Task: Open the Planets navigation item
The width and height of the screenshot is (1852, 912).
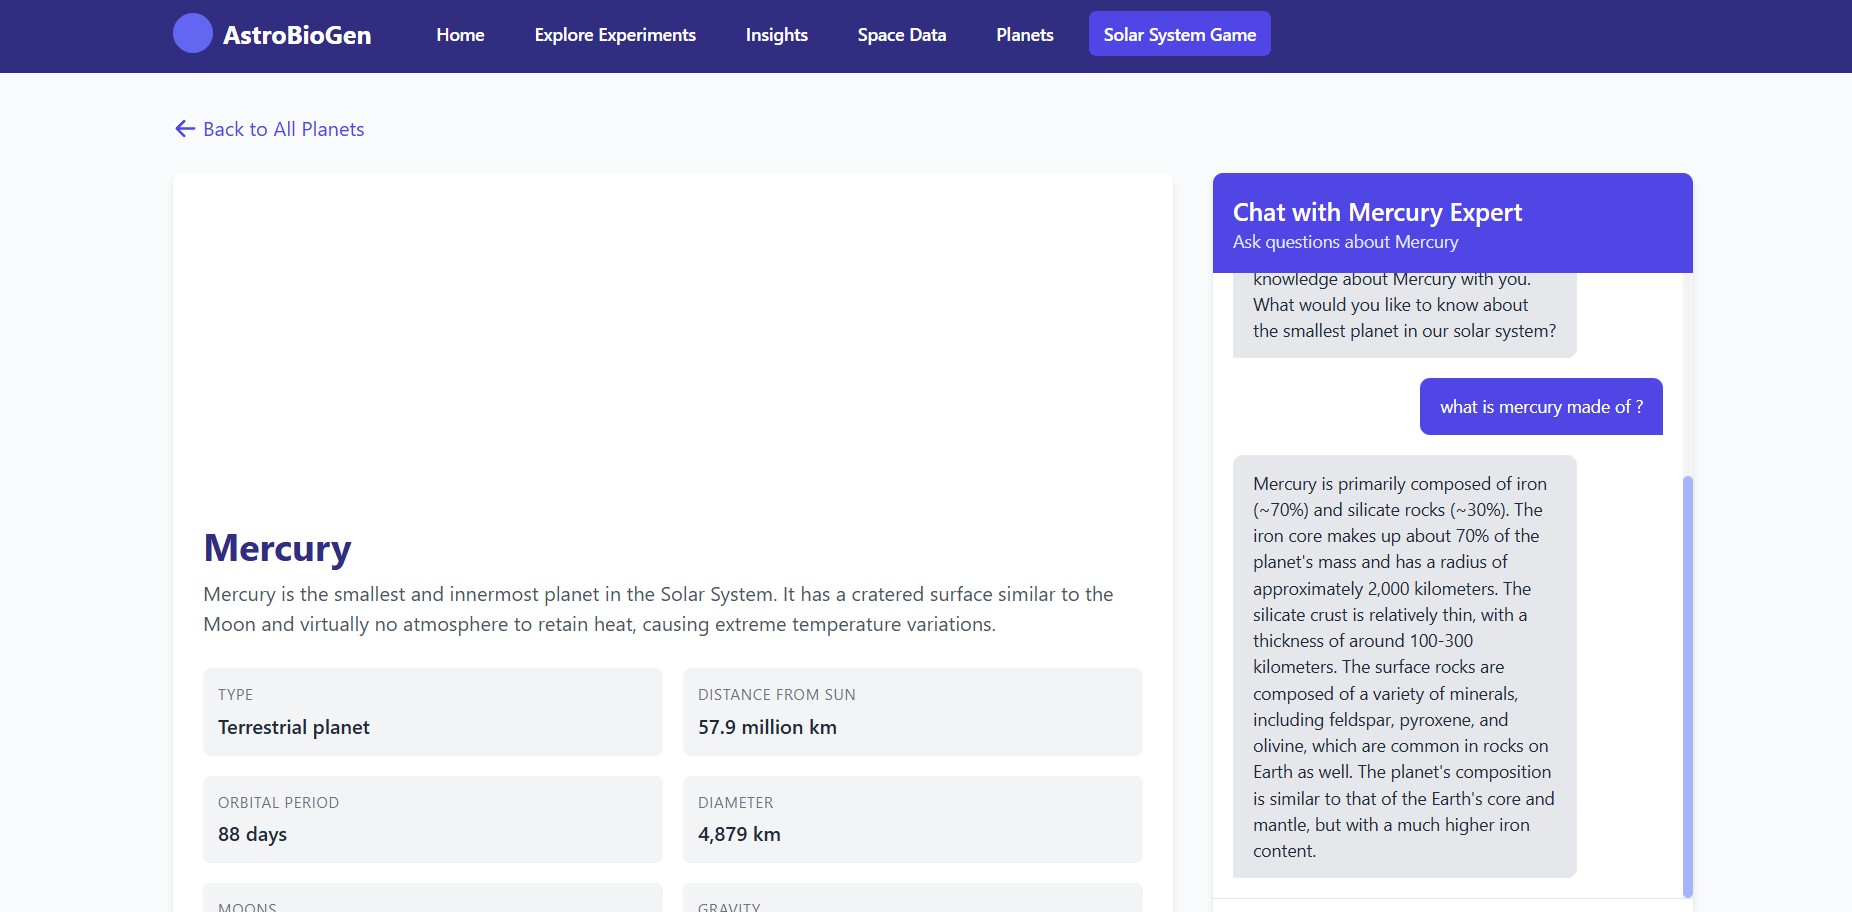Action: click(x=1025, y=35)
